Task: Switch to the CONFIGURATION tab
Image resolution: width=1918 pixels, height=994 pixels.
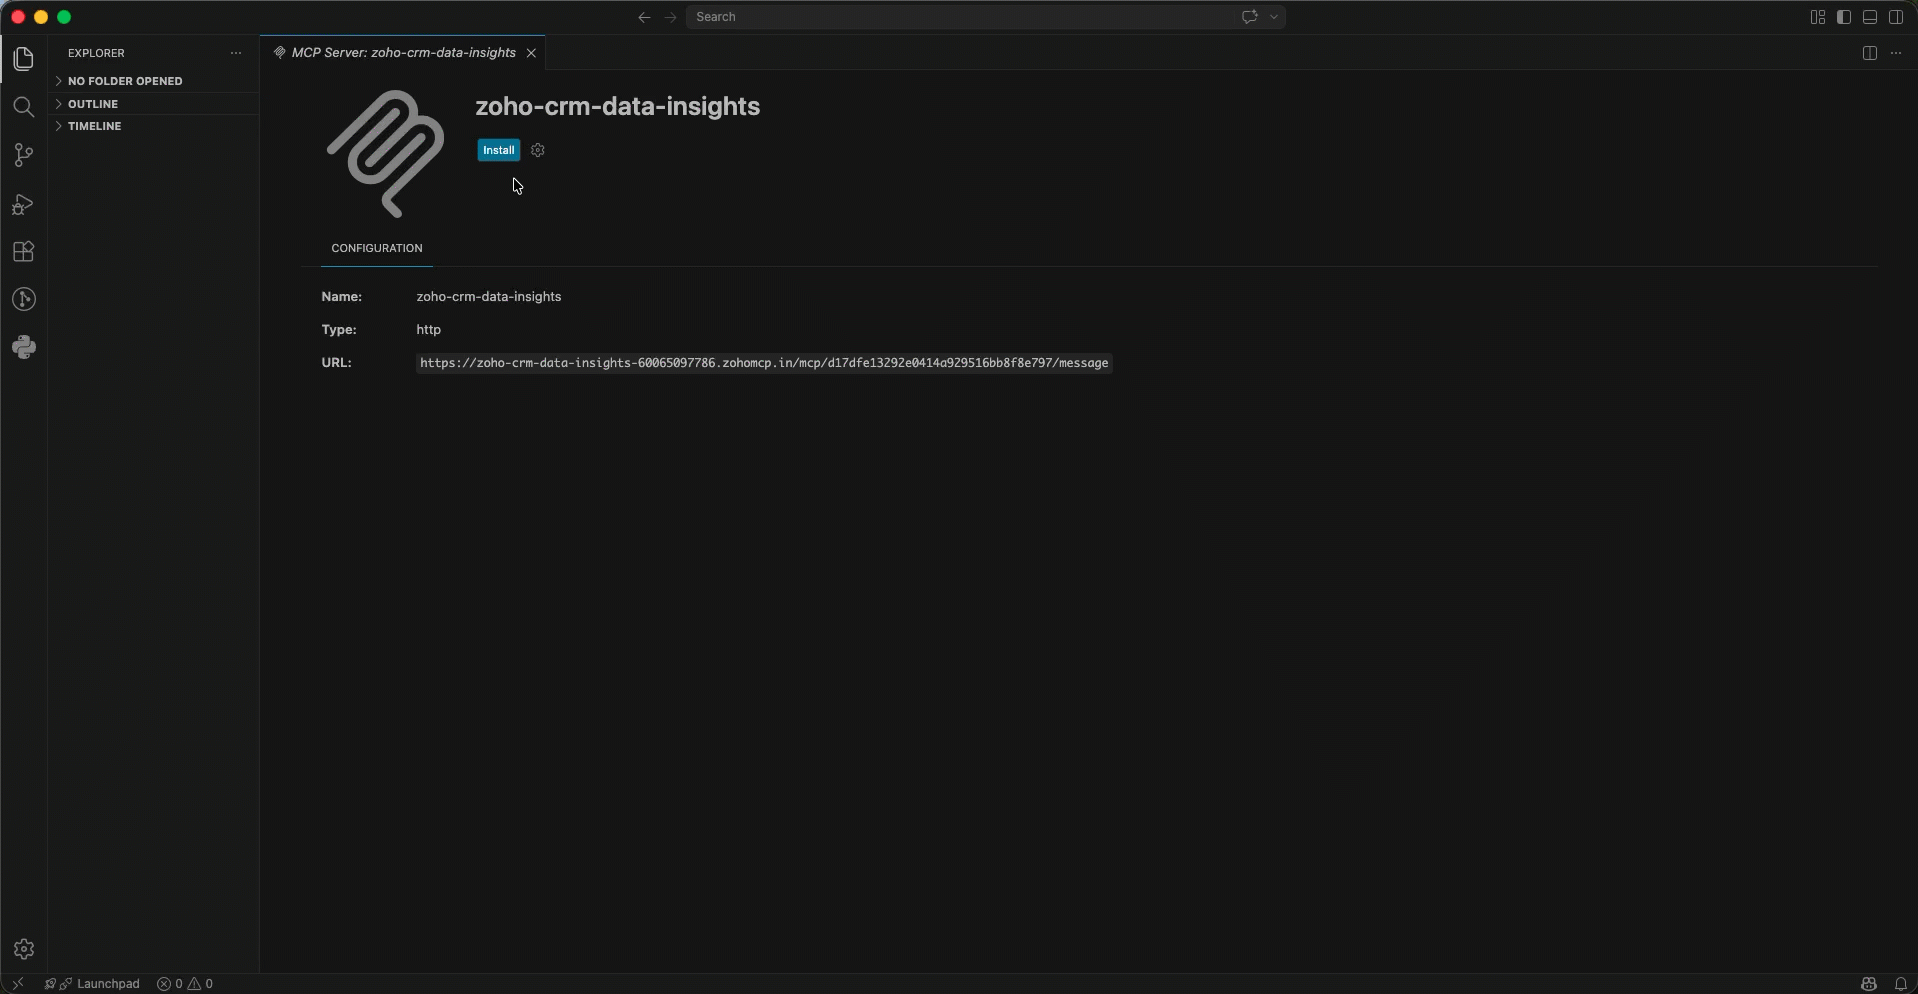Action: 377,248
